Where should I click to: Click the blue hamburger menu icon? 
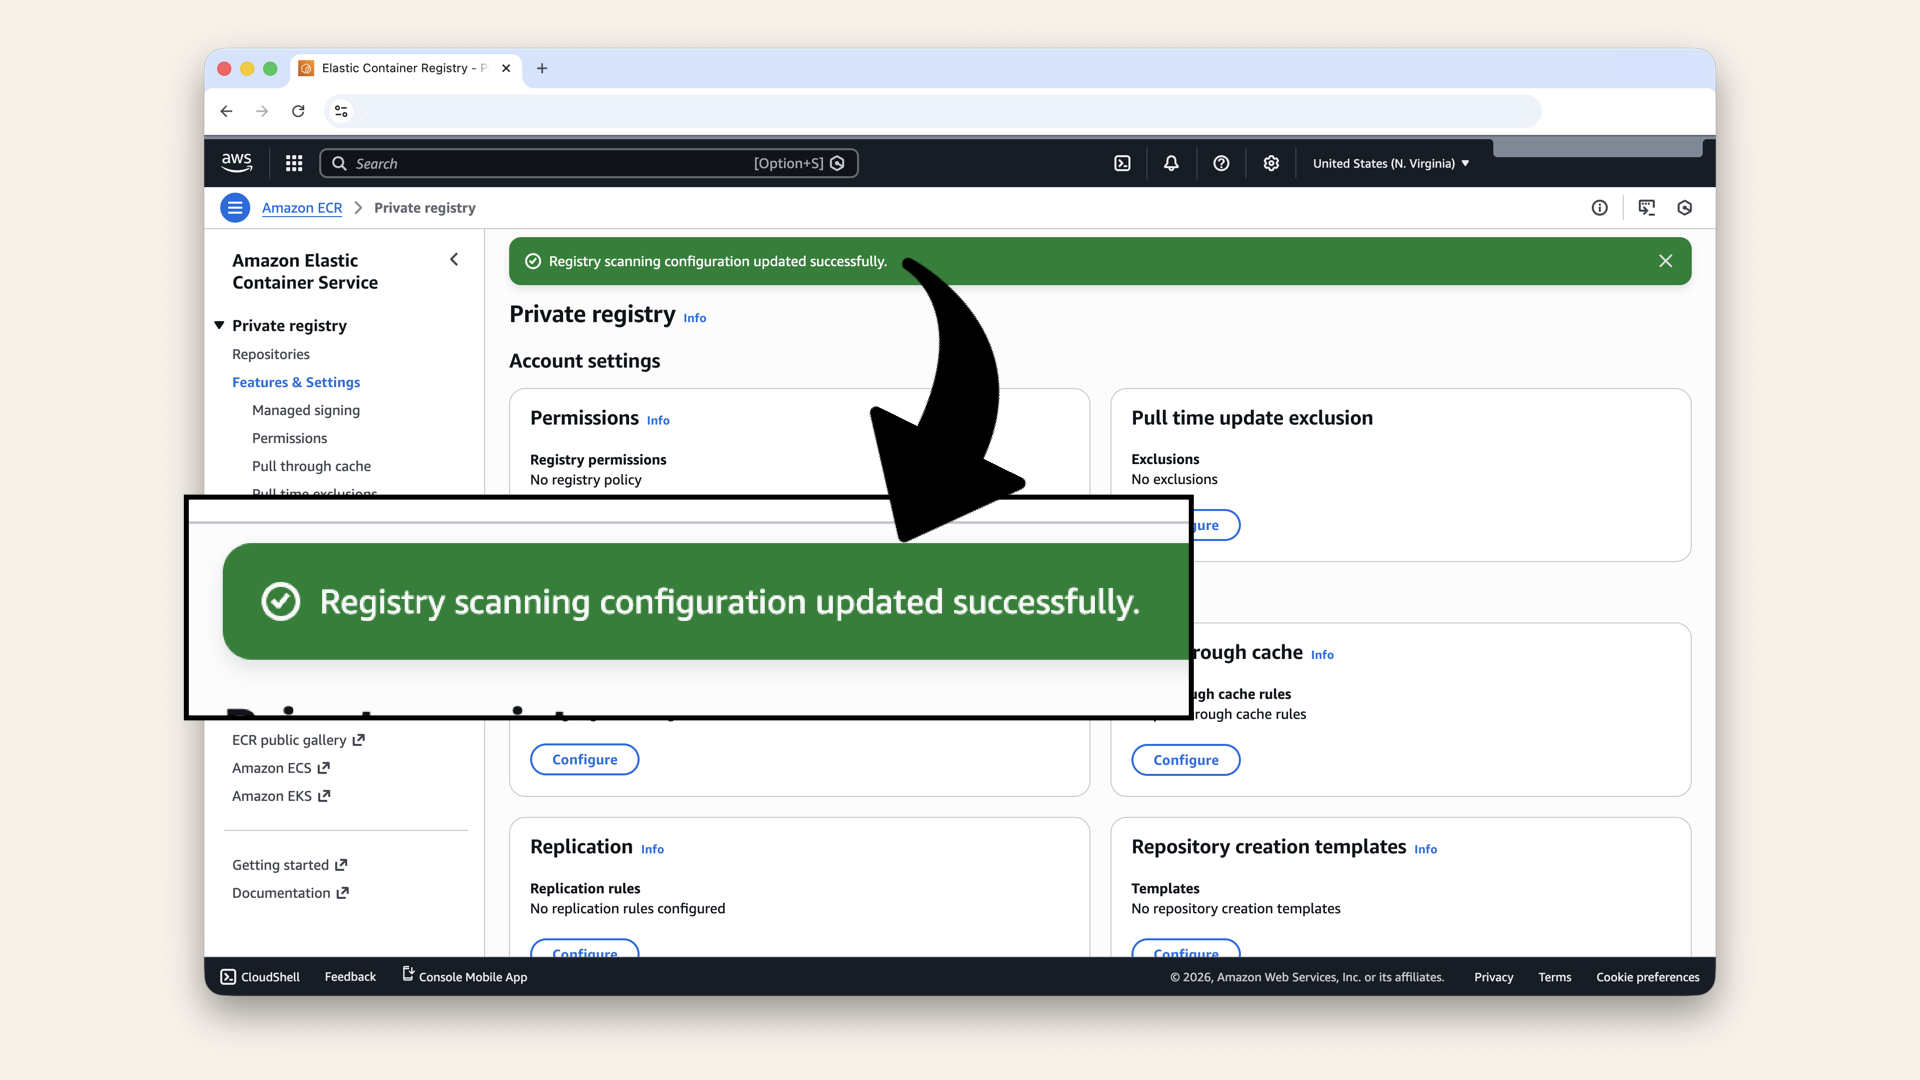(x=235, y=207)
